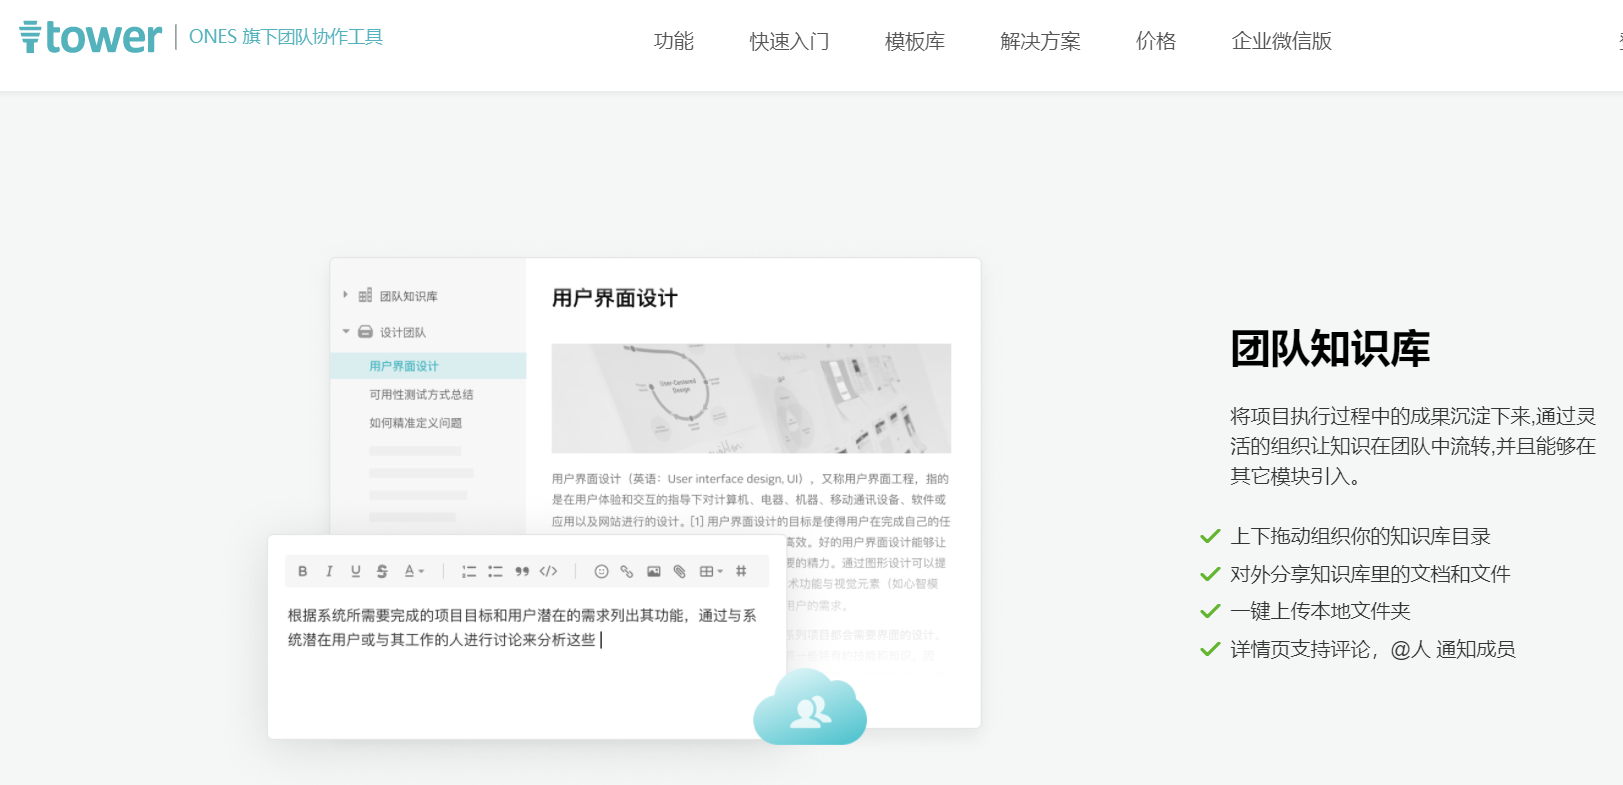The height and width of the screenshot is (785, 1623).
Task: Toggle underline formatting
Action: (x=355, y=571)
